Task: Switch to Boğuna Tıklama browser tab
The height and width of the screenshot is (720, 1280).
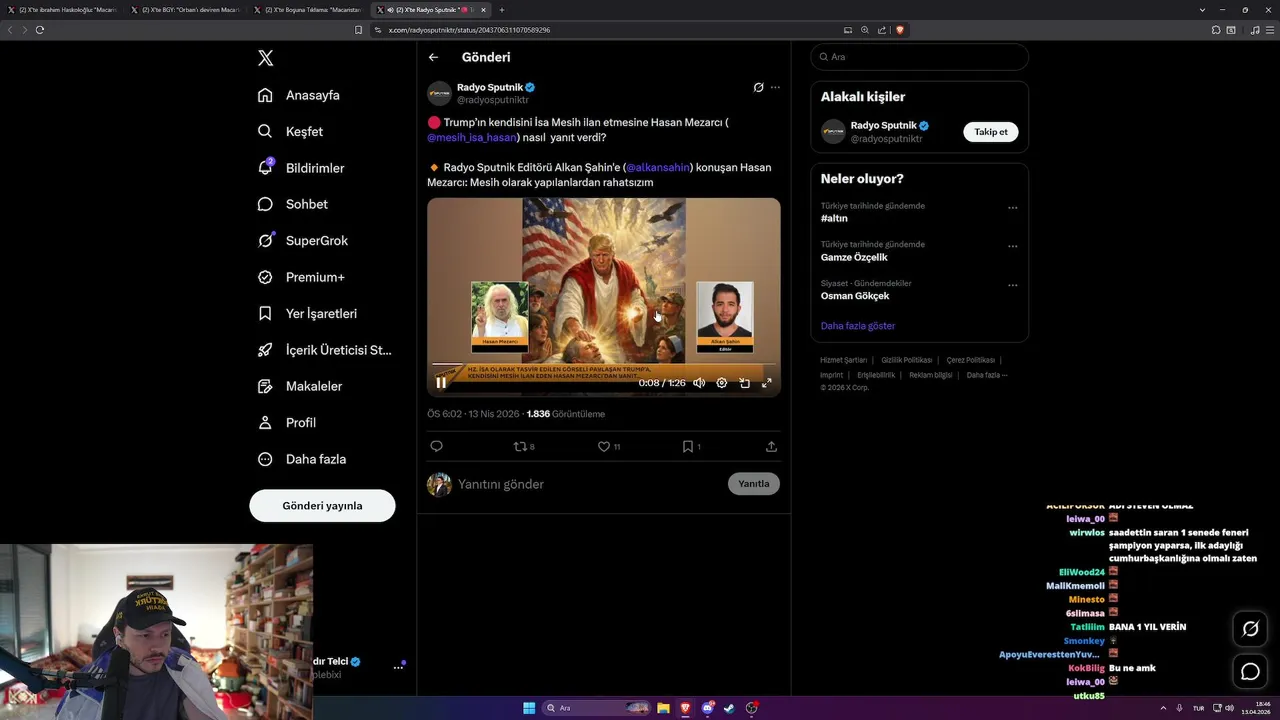Action: [x=308, y=9]
